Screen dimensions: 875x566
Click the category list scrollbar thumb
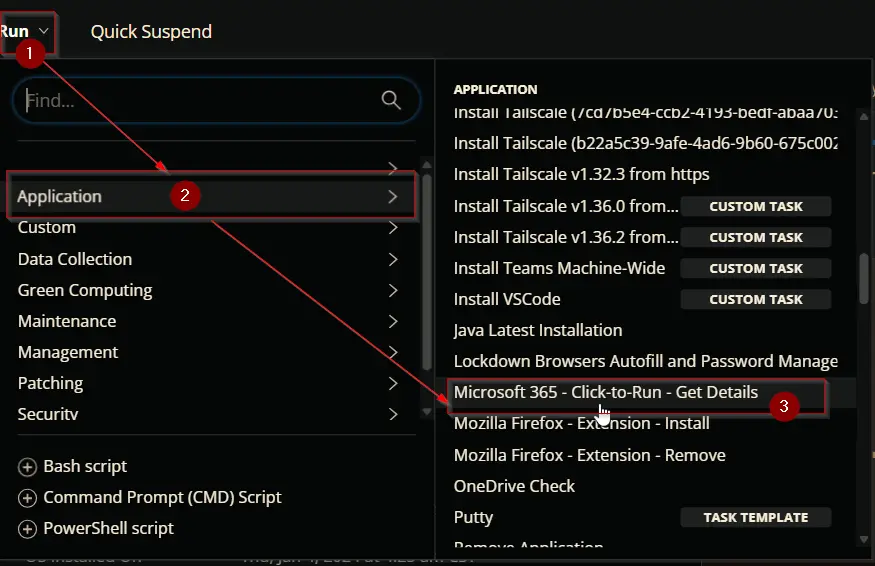[x=427, y=271]
